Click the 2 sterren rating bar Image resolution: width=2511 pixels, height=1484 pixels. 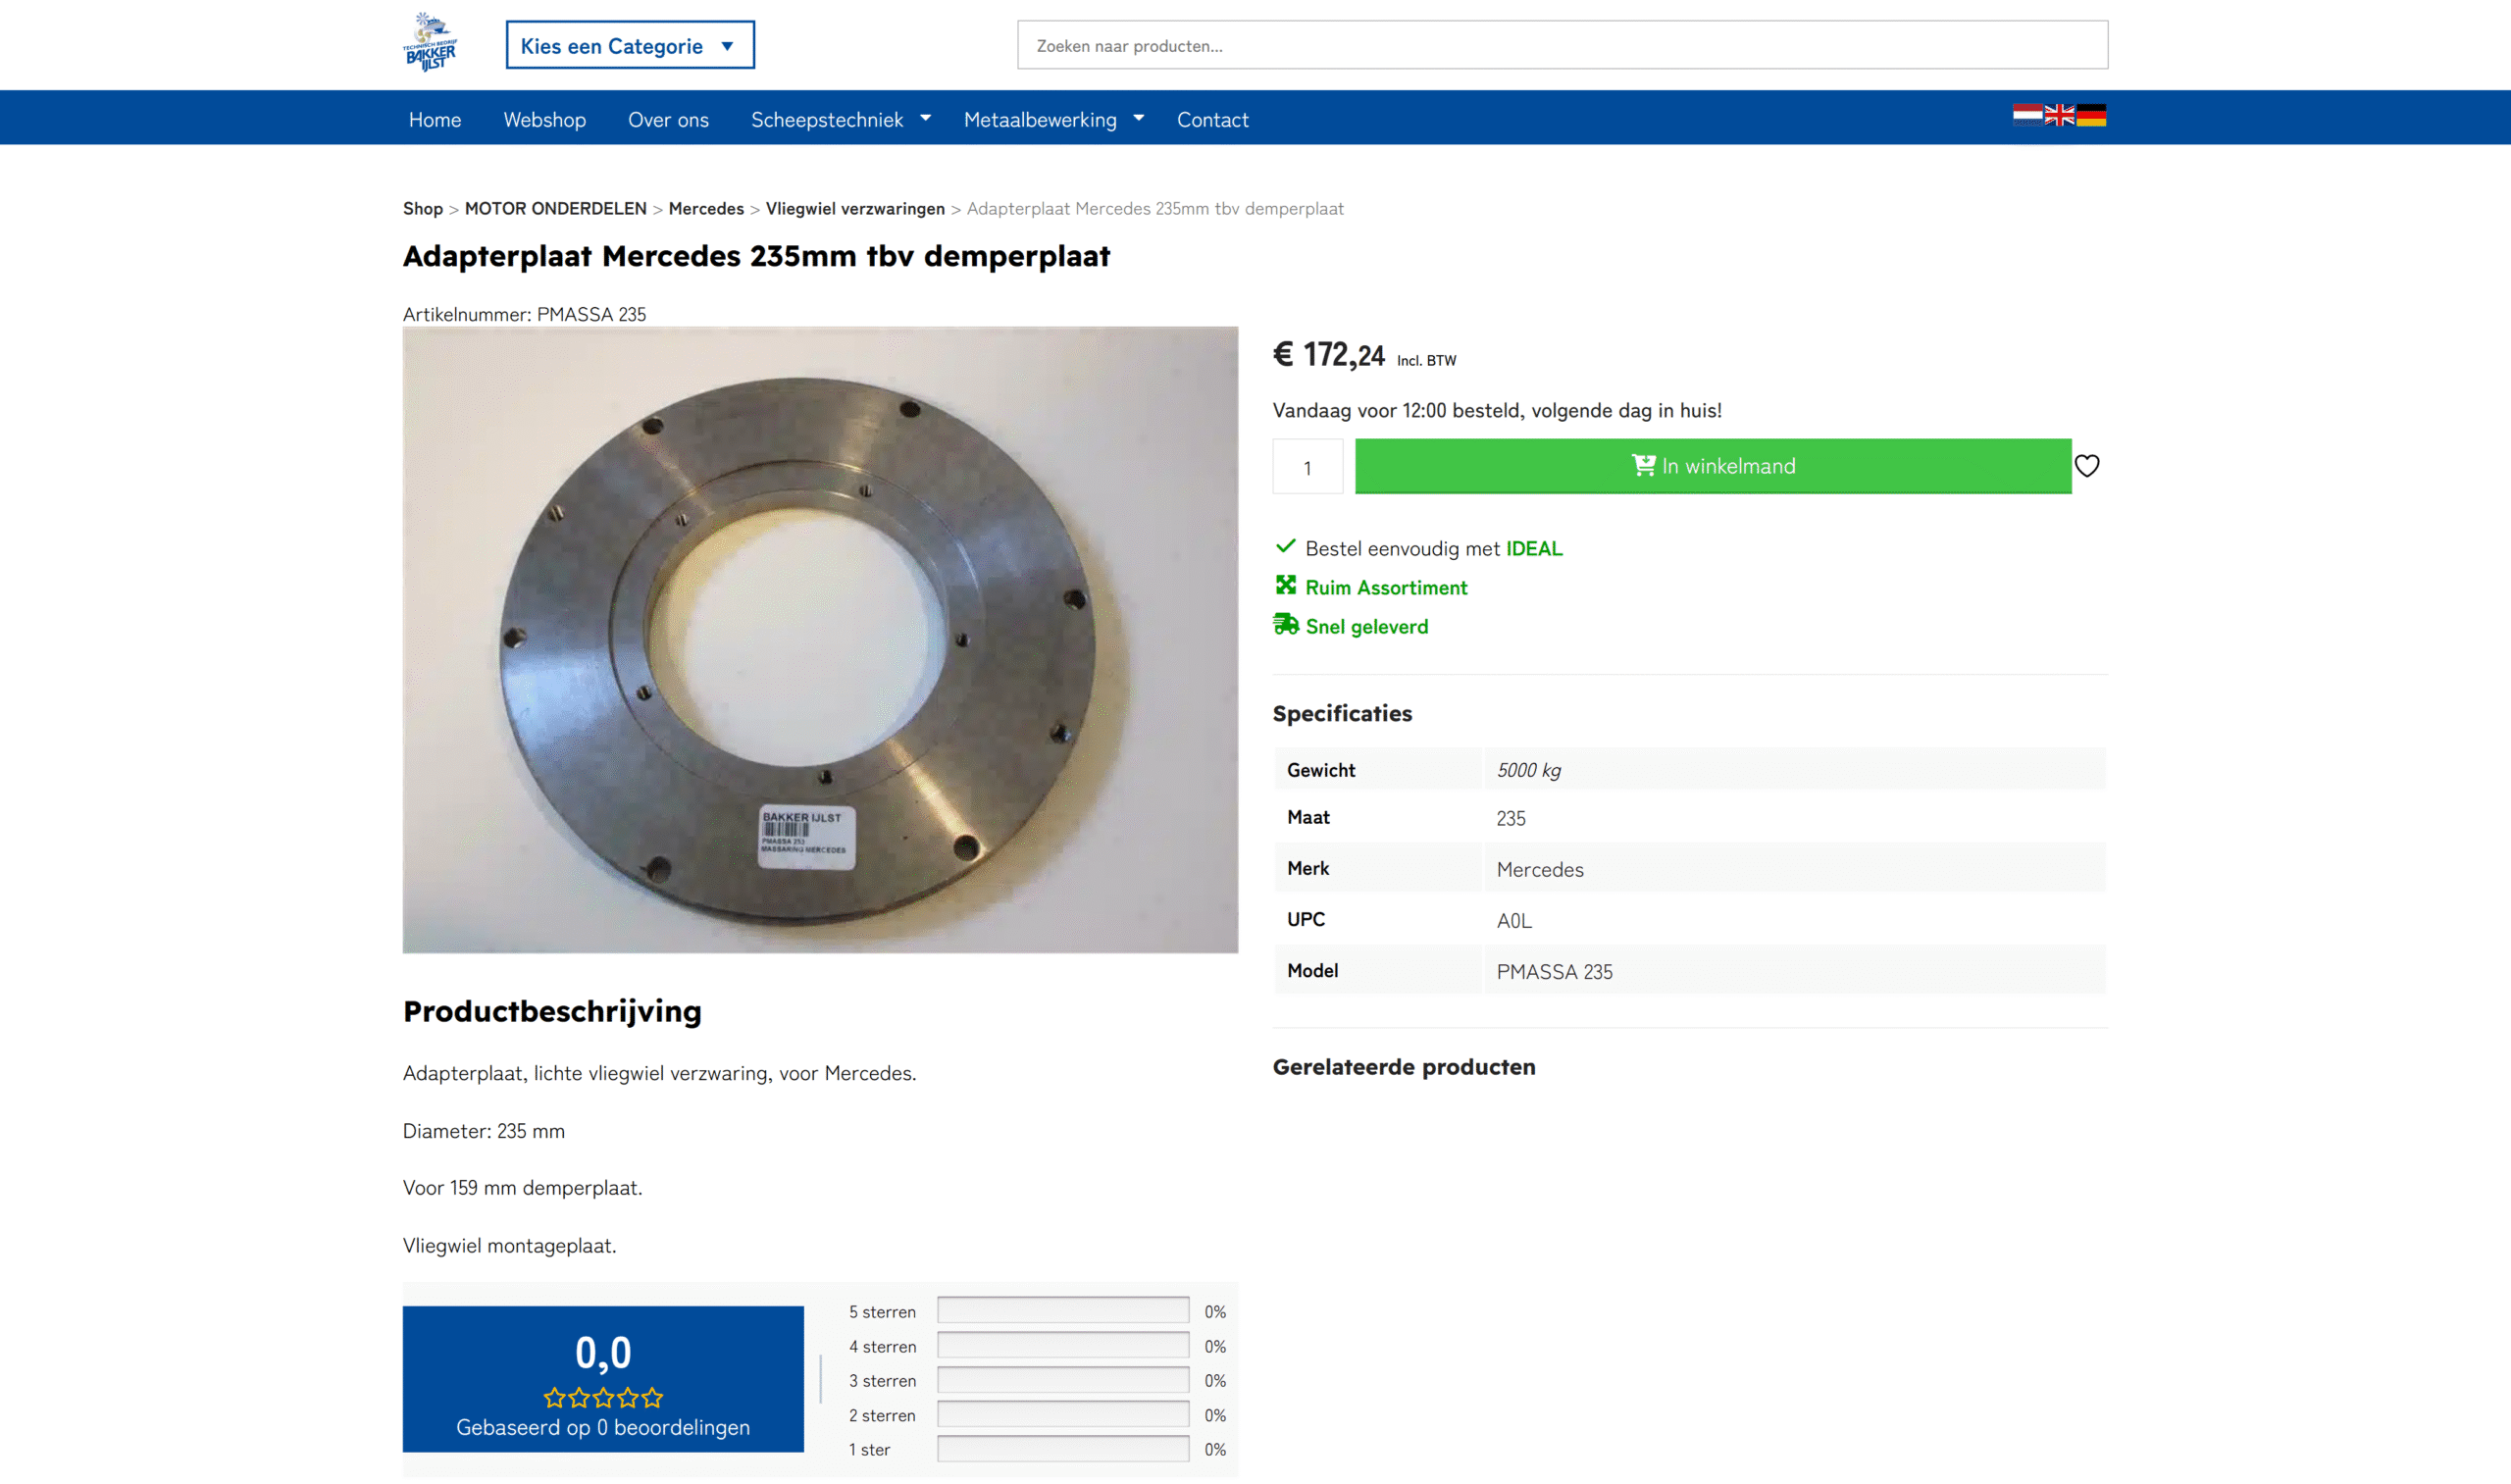1063,1414
